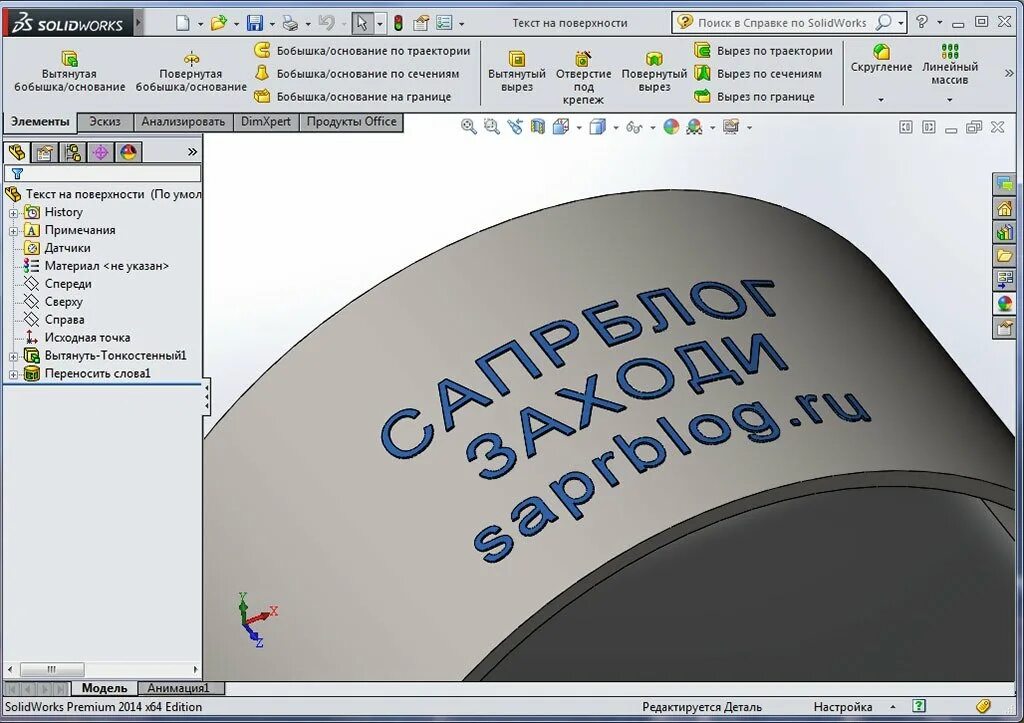Switch to the Элементы tab

pos(40,122)
